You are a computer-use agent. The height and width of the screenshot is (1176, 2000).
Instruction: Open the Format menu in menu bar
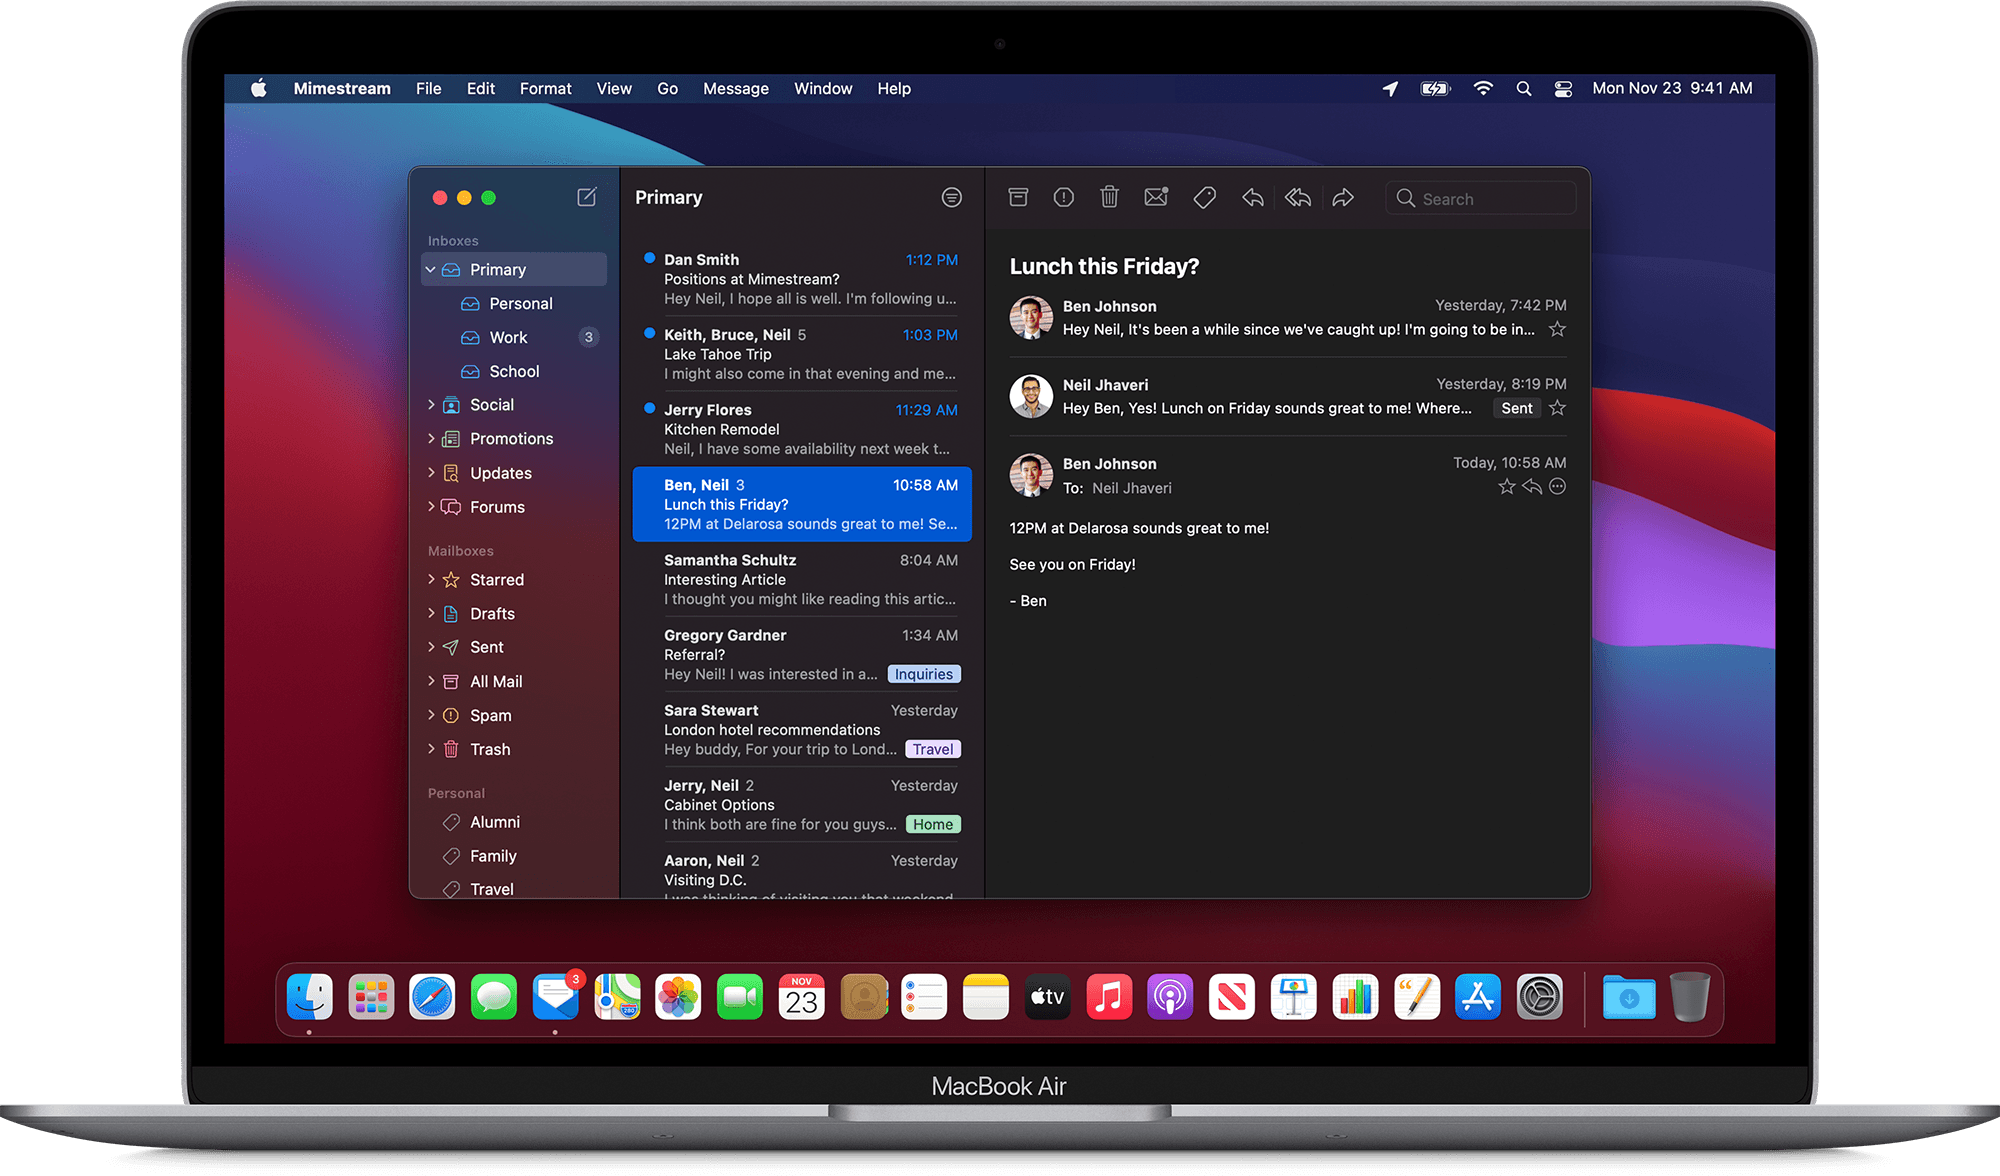pyautogui.click(x=544, y=87)
